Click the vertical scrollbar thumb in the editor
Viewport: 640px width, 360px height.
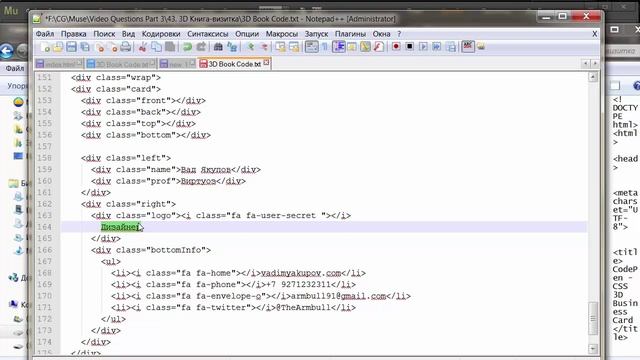(593, 318)
